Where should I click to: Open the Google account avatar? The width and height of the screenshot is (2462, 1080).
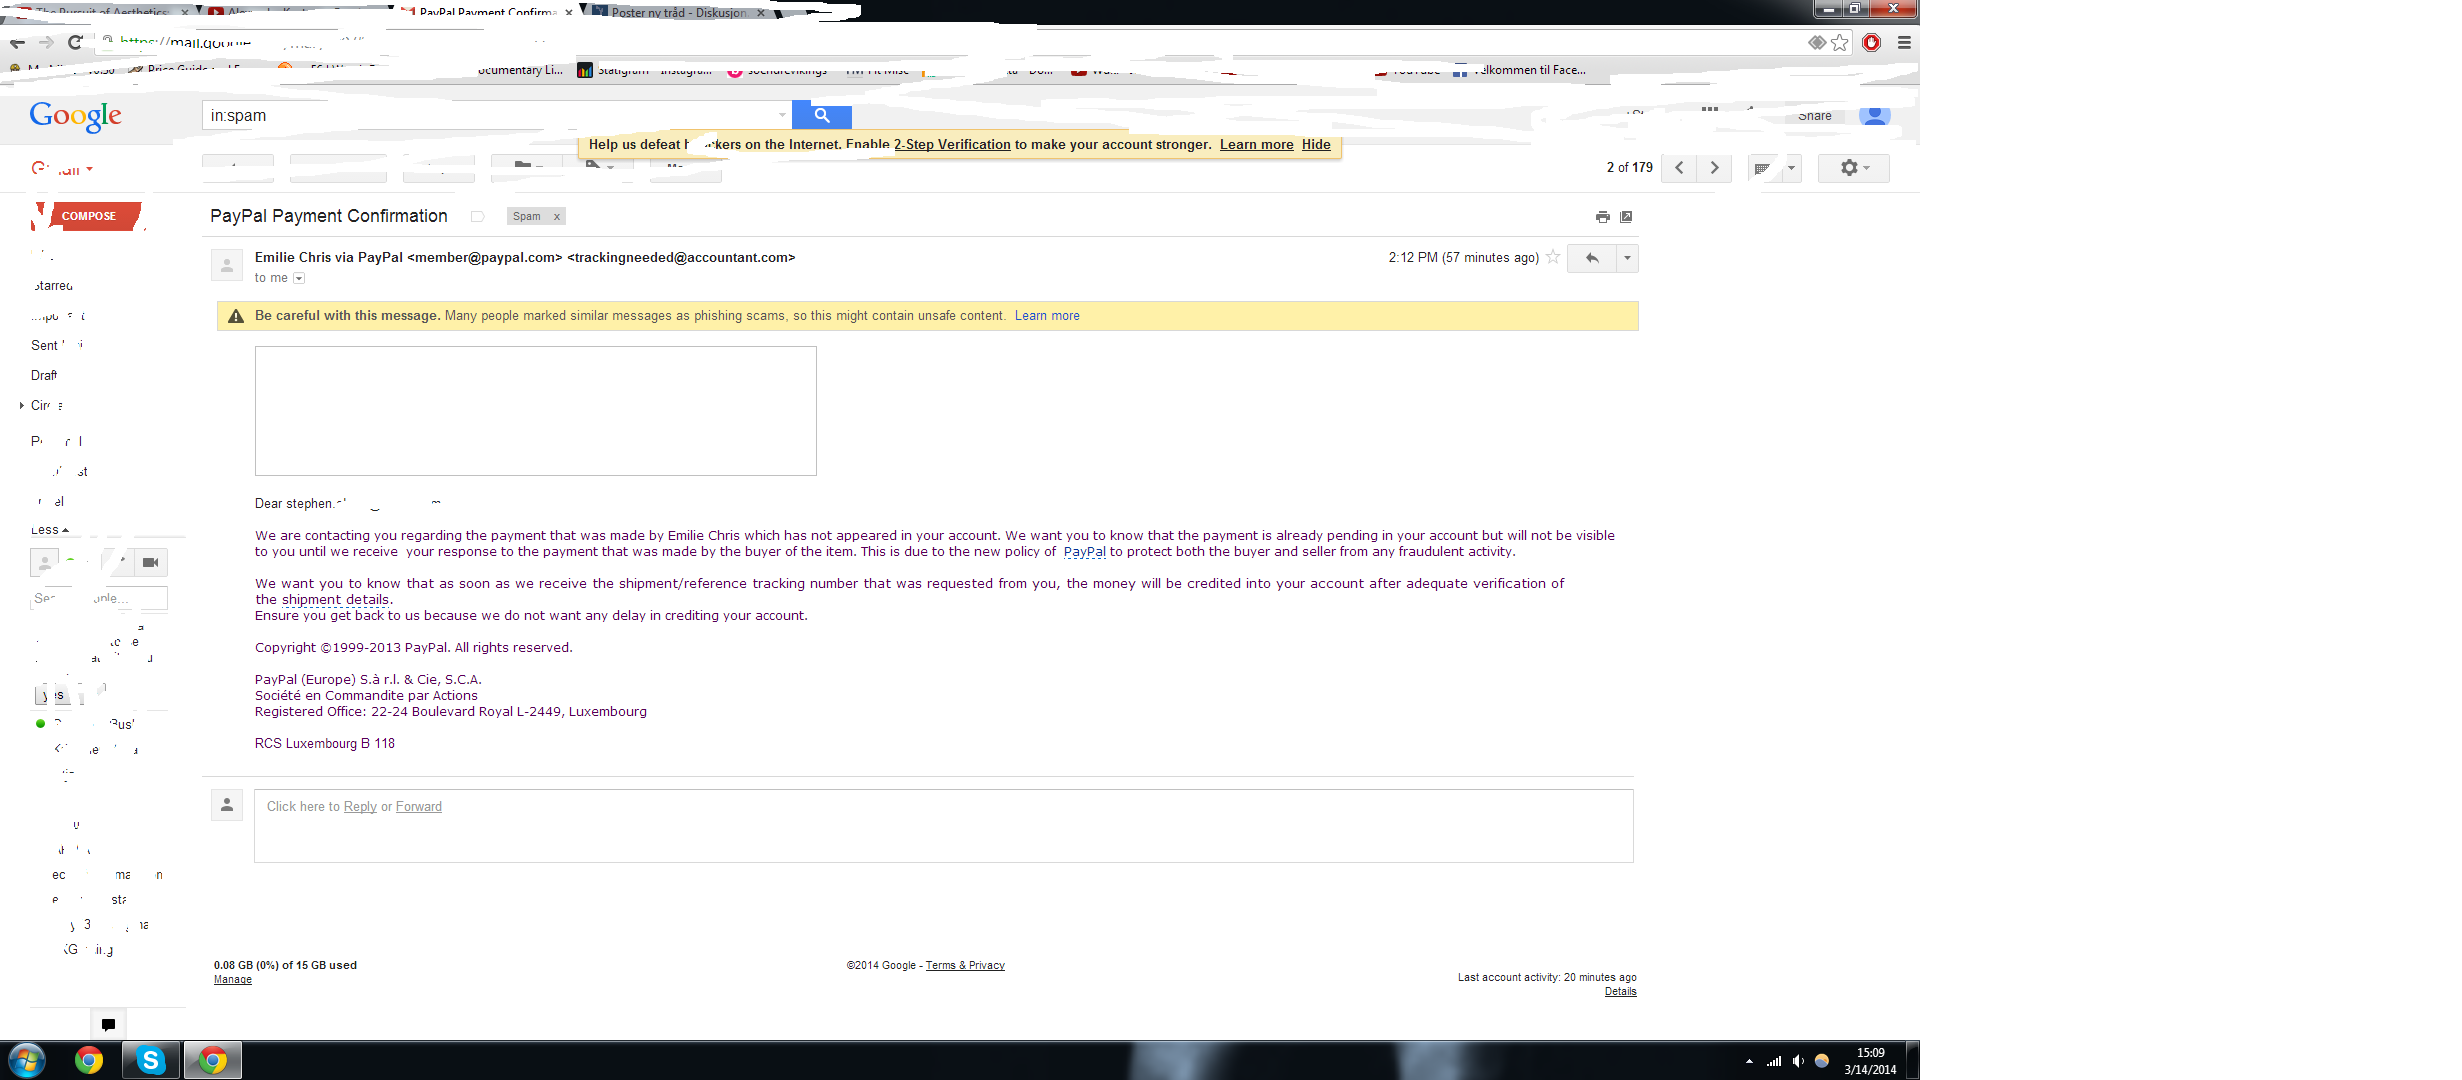pos(1875,115)
